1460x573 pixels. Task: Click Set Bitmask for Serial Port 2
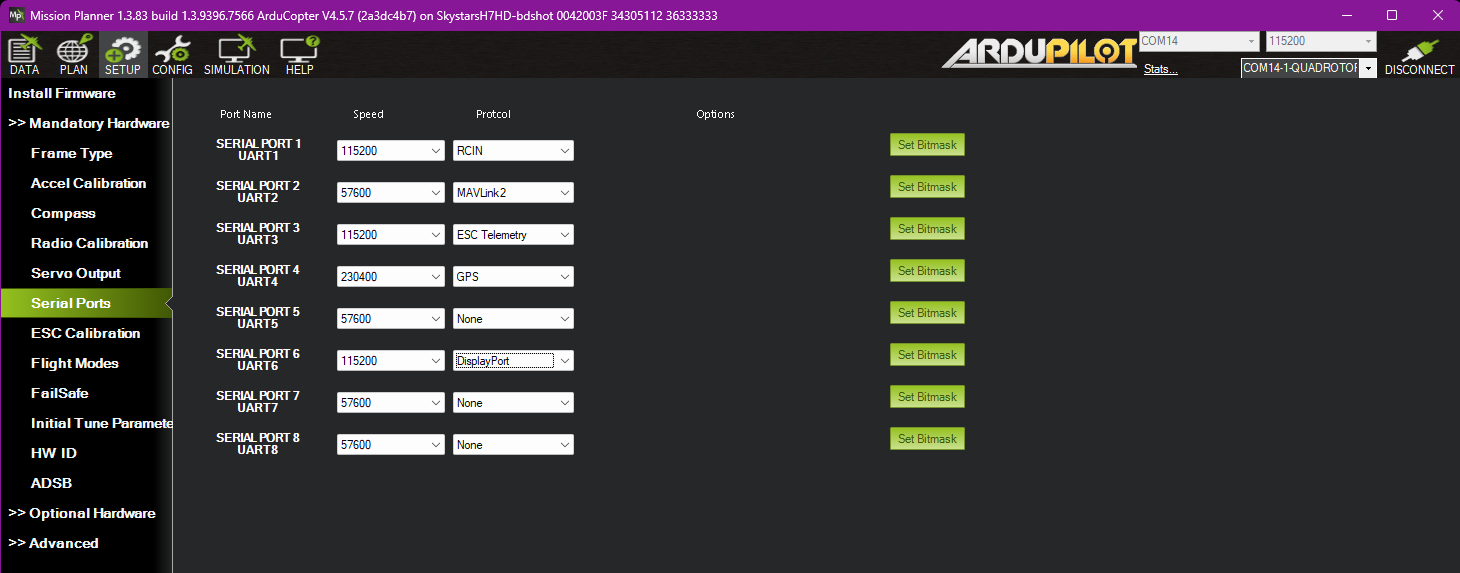pos(927,187)
